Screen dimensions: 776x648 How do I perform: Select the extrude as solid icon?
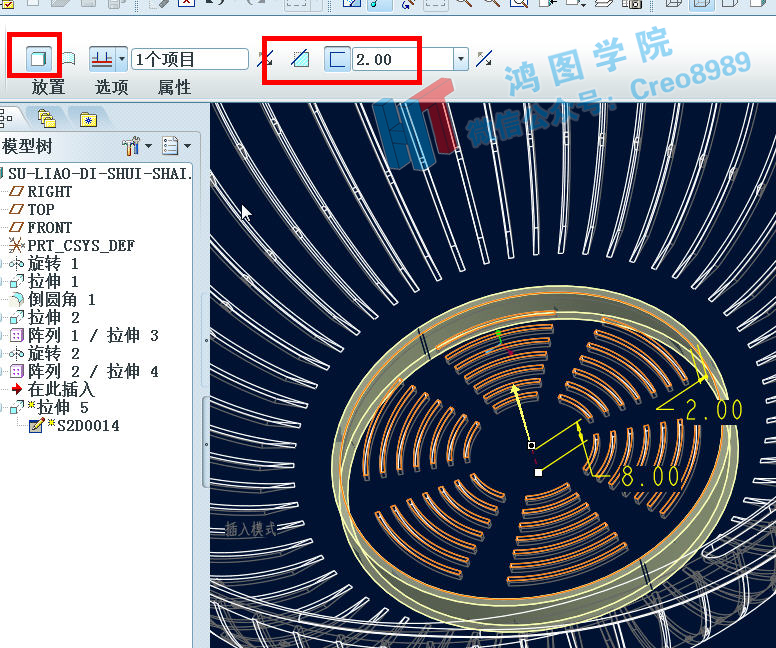coord(38,59)
